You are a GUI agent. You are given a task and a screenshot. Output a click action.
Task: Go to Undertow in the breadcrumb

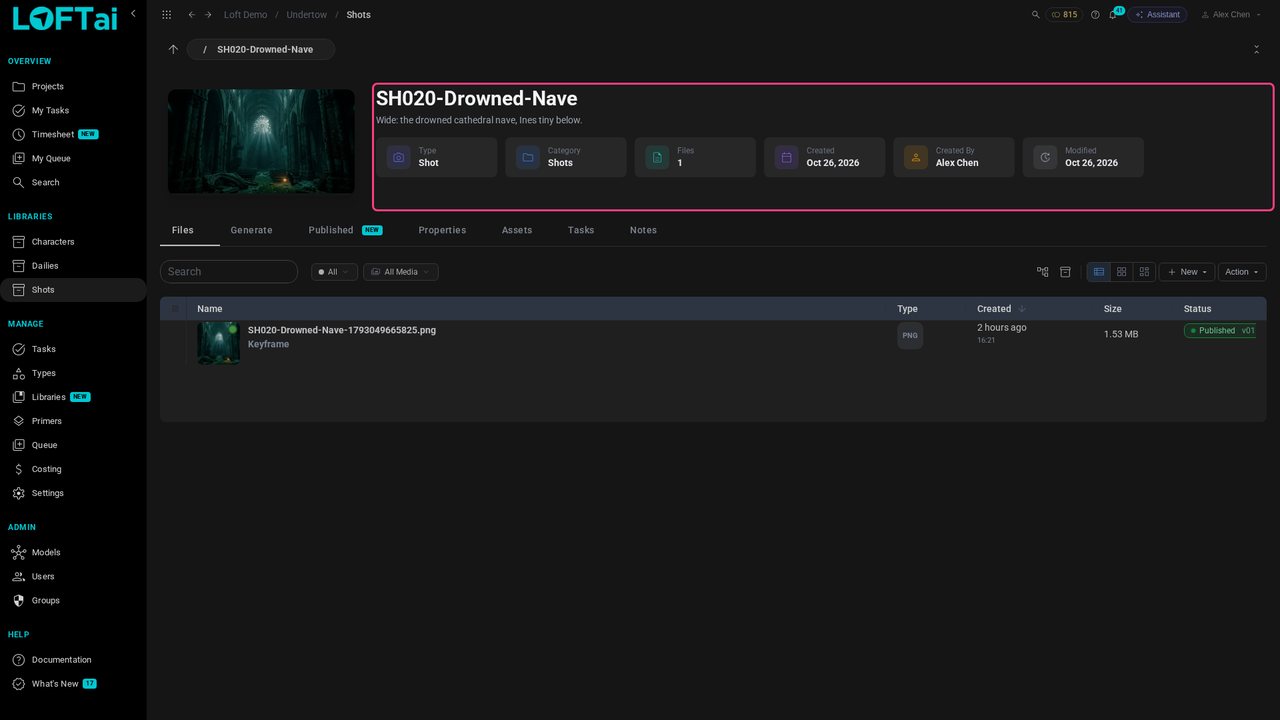coord(307,15)
